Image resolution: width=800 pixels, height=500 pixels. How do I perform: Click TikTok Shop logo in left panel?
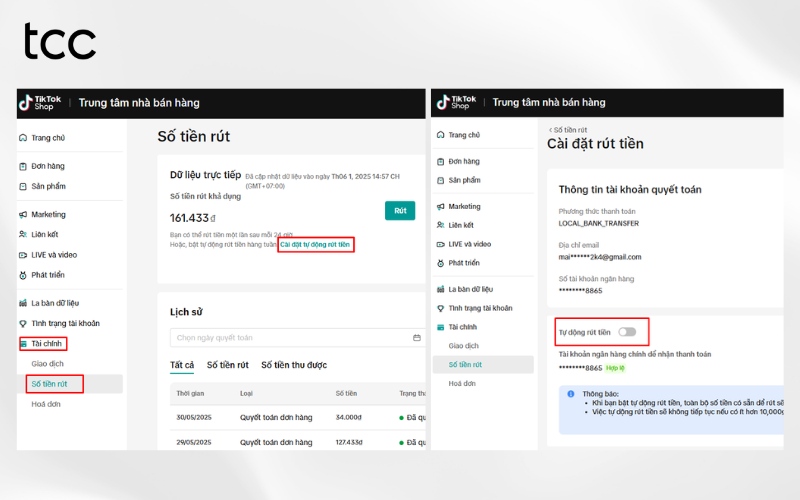pos(40,103)
